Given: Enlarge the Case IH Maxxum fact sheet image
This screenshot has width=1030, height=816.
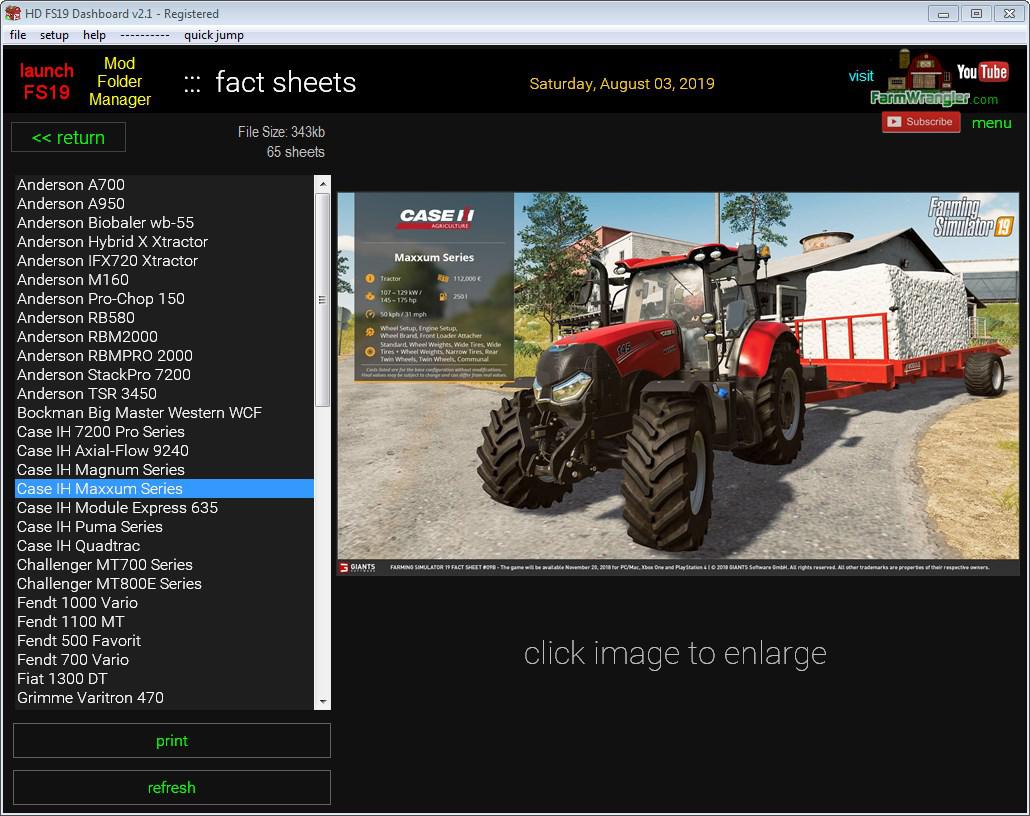Looking at the screenshot, I should [677, 384].
